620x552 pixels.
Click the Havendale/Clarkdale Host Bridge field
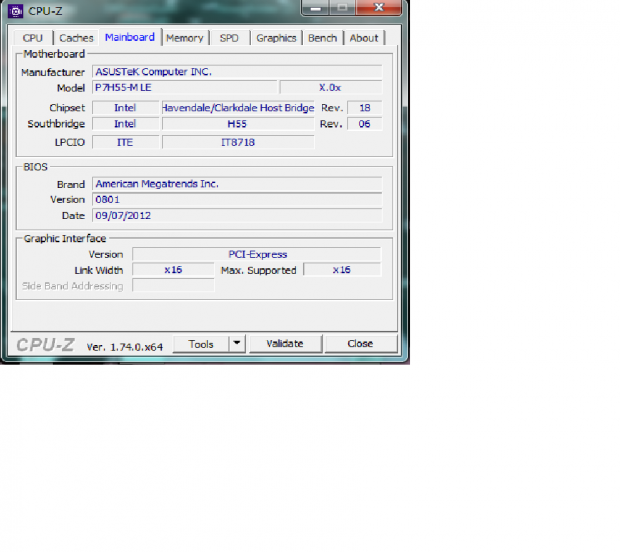[x=238, y=108]
